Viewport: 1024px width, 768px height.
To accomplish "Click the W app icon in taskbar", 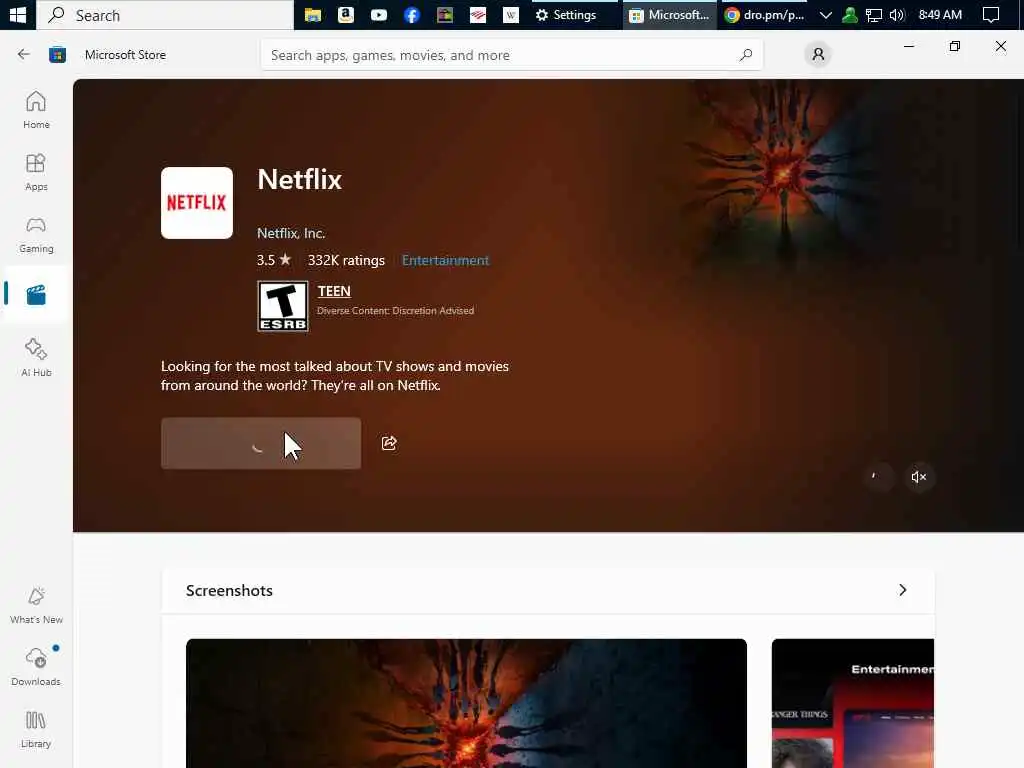I will click(511, 14).
